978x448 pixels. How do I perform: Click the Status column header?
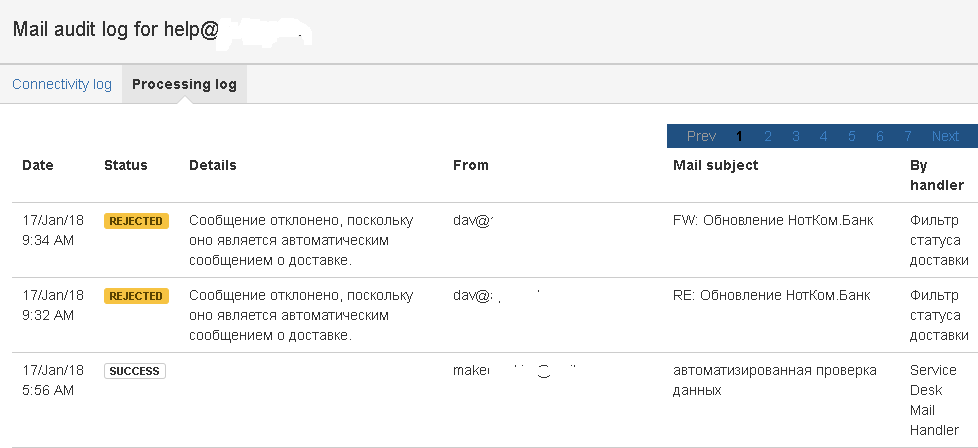(x=125, y=165)
